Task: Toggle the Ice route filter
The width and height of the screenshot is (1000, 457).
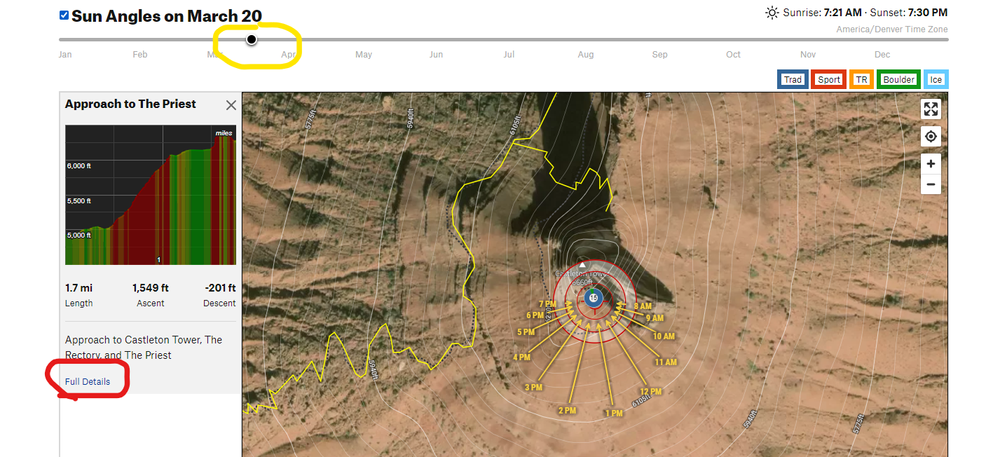Action: coord(936,80)
